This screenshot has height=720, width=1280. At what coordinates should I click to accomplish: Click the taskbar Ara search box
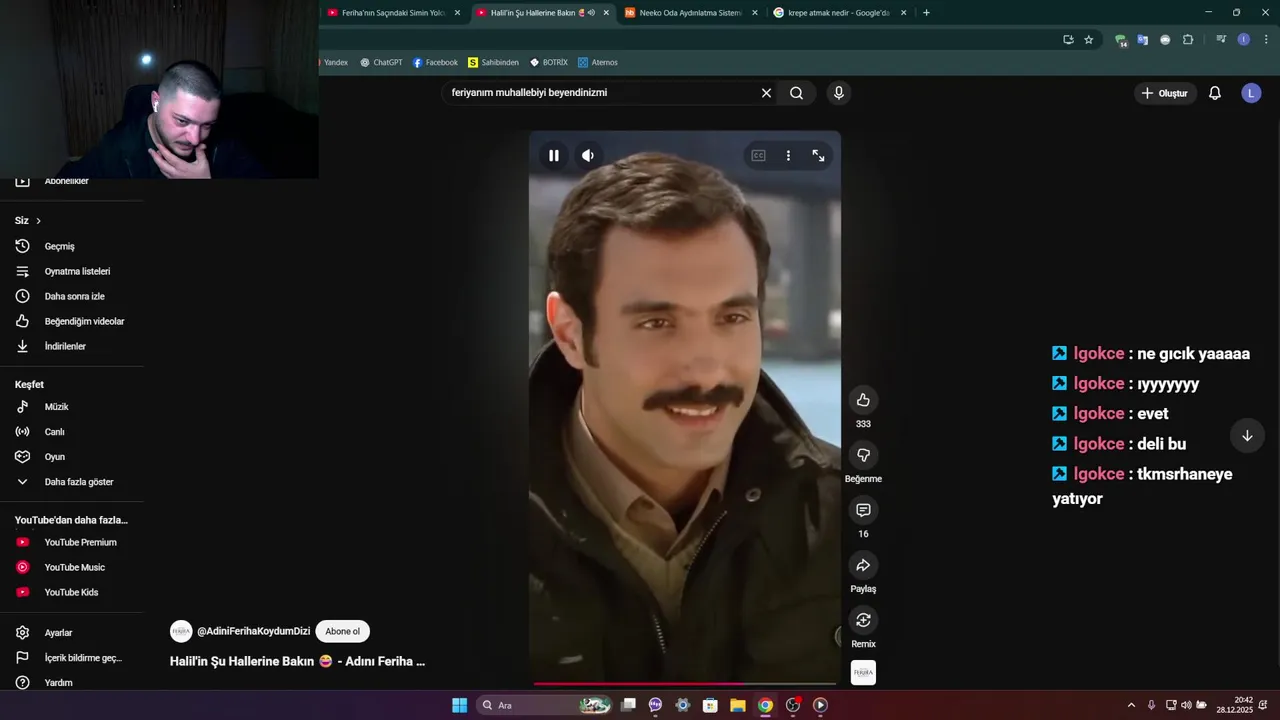click(x=545, y=705)
